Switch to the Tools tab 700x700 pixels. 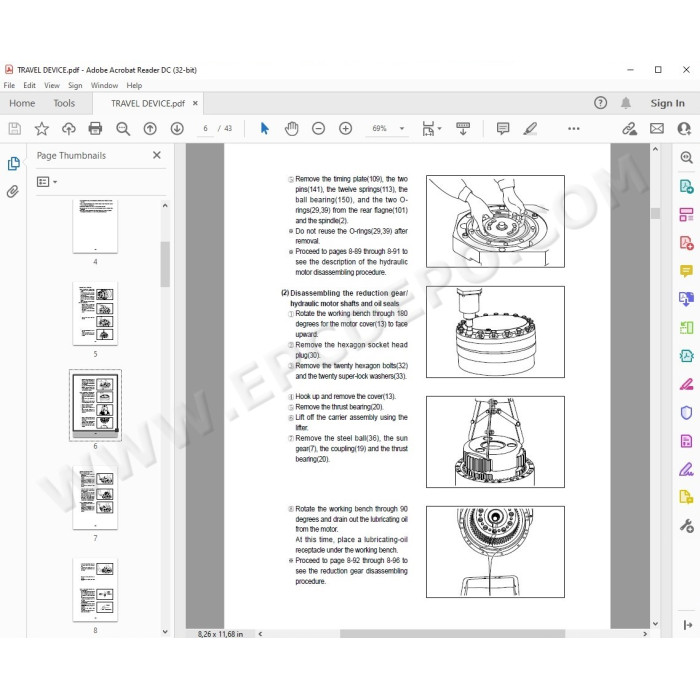tap(64, 103)
